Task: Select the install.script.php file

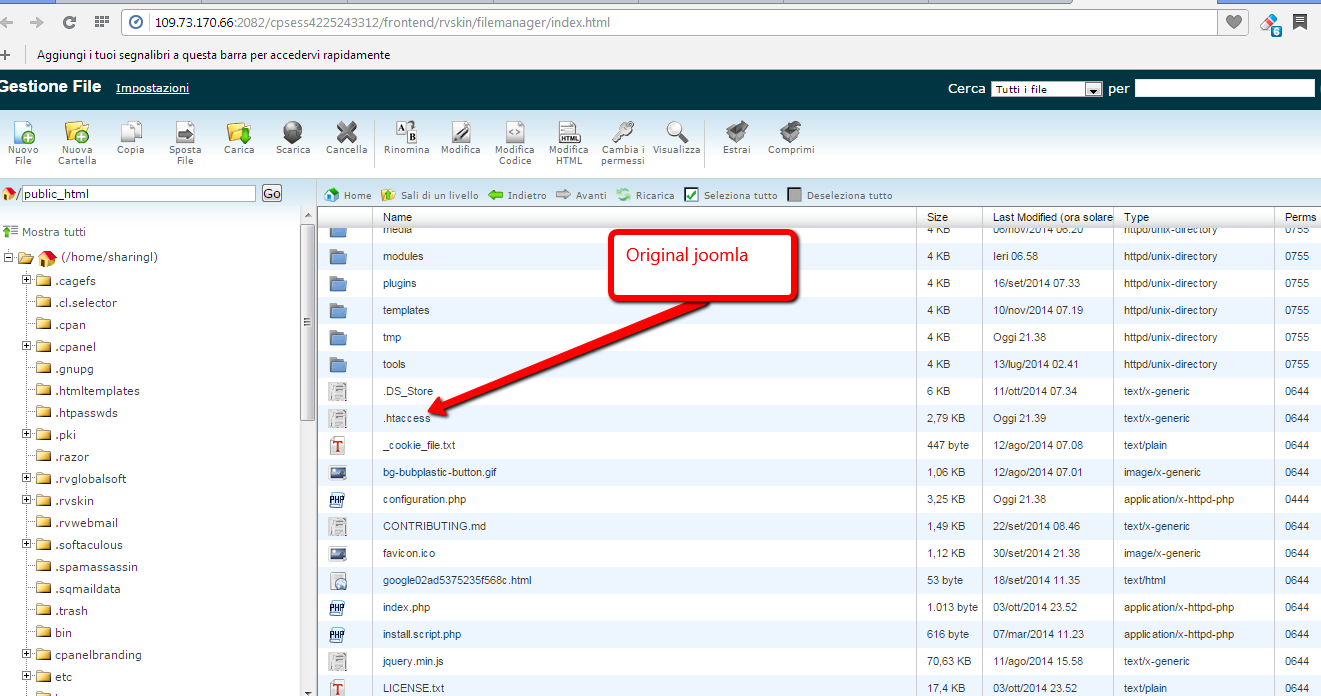Action: coord(422,634)
